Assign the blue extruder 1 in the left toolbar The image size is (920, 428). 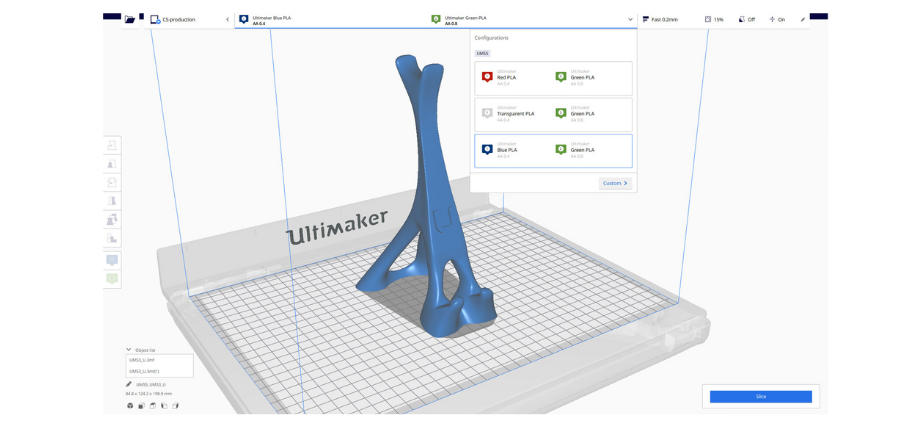(x=111, y=260)
